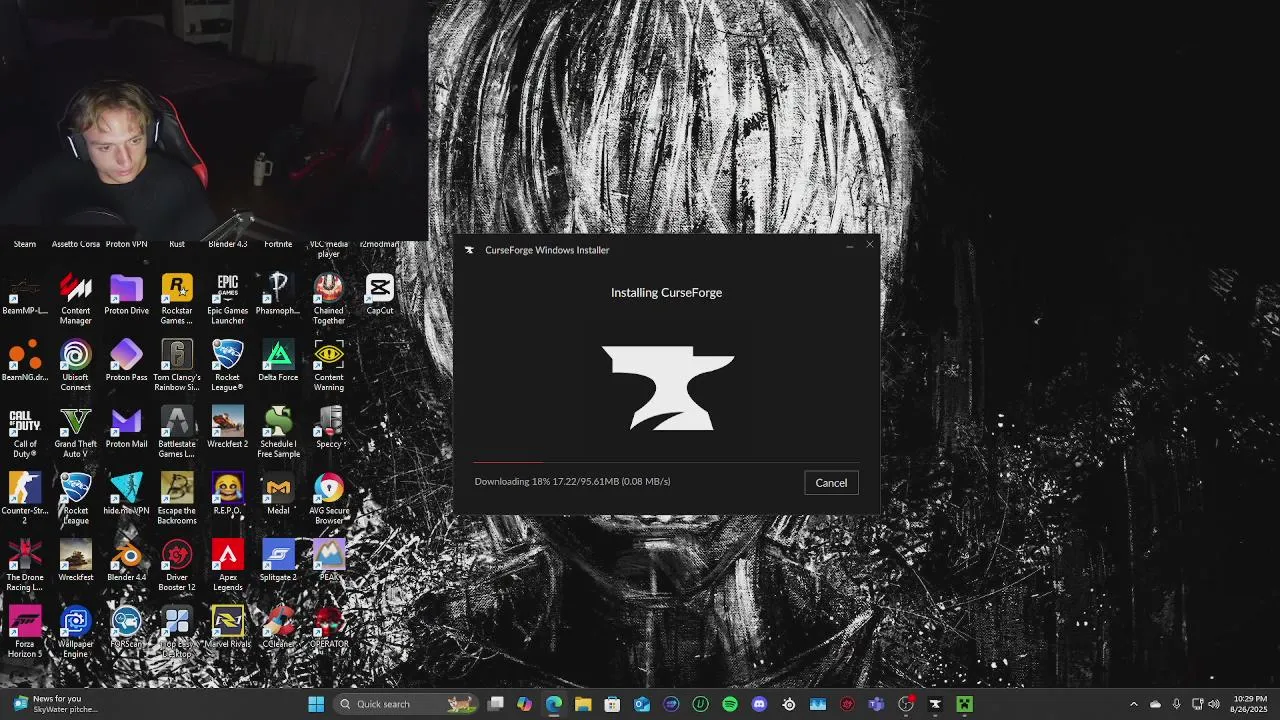Open Medal desktop shortcut
The image size is (1280, 720).
278,495
